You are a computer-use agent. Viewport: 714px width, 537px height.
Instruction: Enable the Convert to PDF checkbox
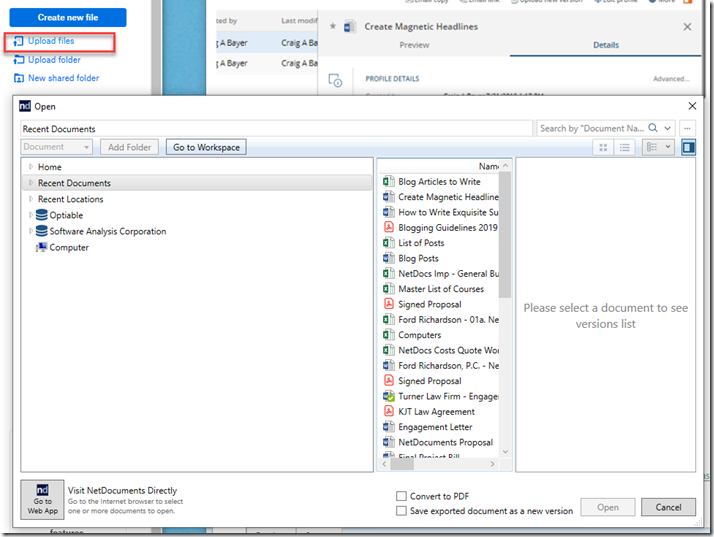[401, 496]
